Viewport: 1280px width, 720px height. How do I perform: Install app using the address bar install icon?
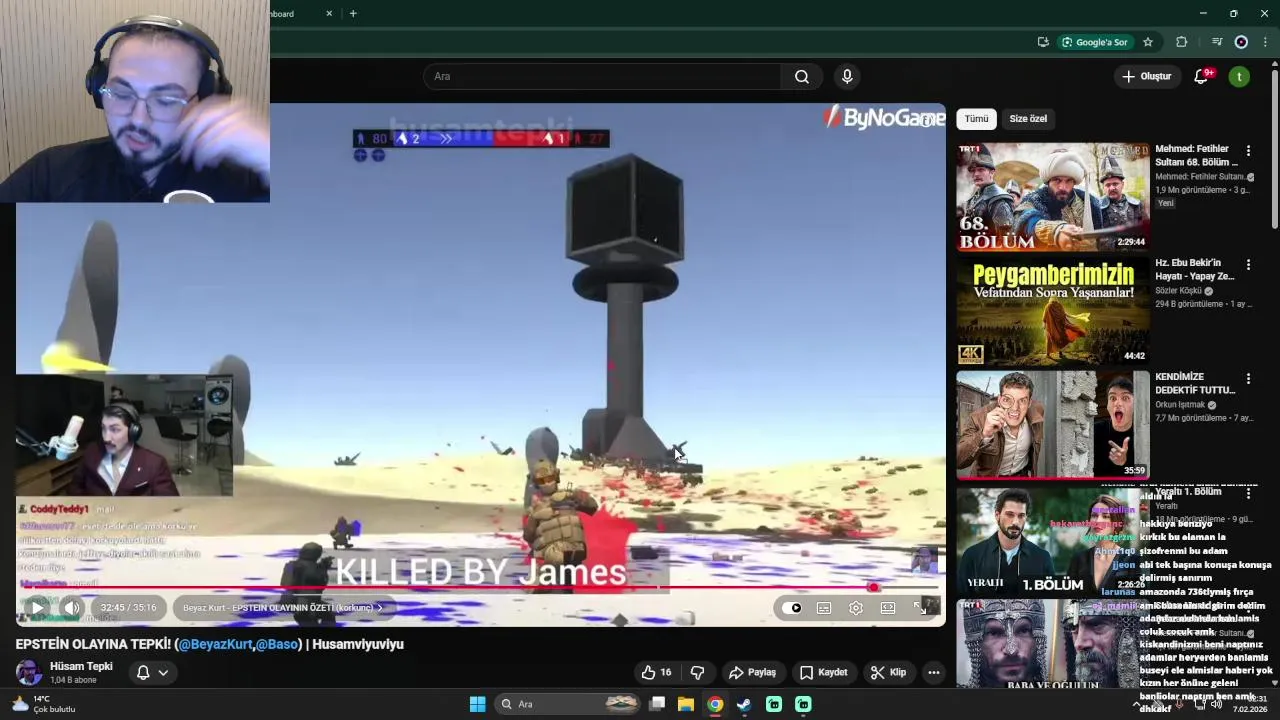[1043, 42]
